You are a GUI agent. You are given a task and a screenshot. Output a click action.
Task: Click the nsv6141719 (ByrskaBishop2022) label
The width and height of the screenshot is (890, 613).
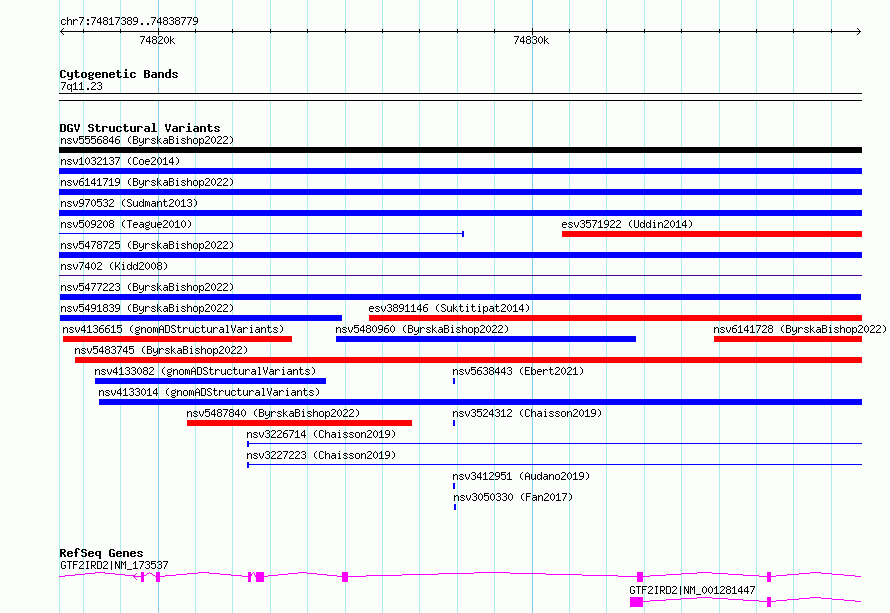point(147,182)
